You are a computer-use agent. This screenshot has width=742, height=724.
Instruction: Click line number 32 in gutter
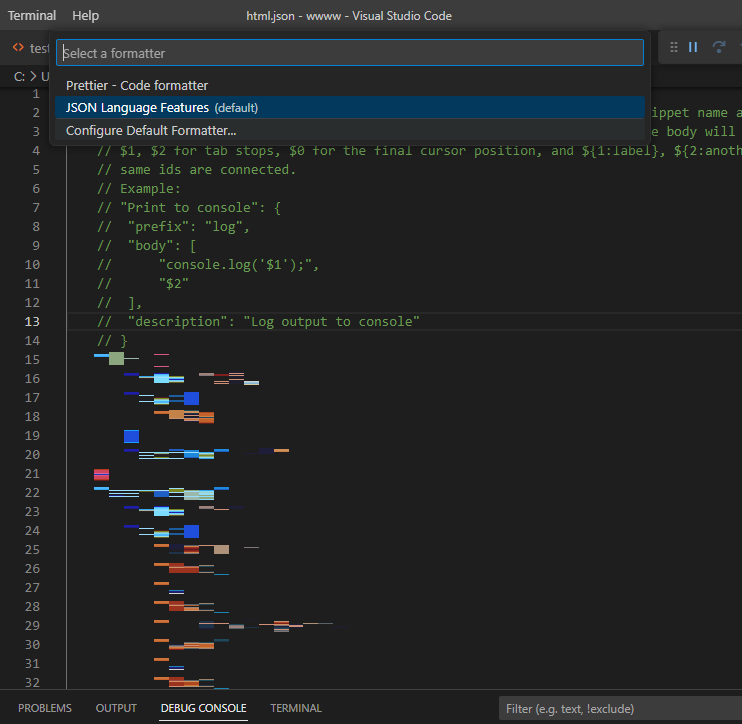click(x=32, y=682)
